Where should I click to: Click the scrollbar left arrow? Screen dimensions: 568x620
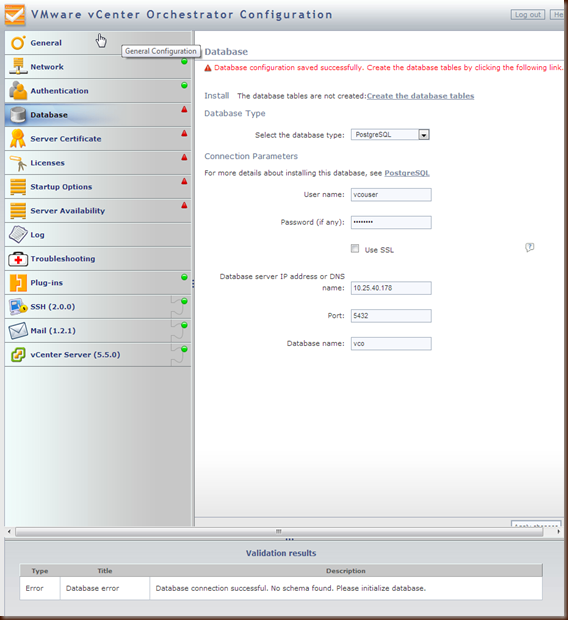click(x=9, y=532)
